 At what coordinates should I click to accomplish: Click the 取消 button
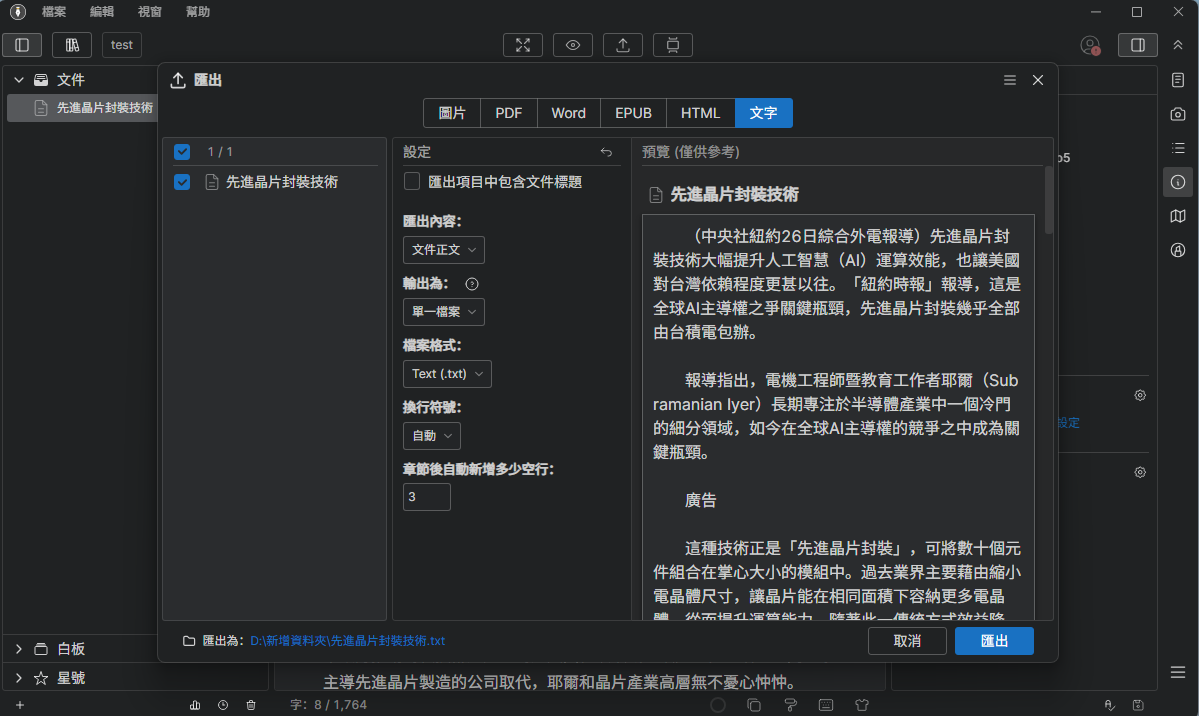coord(907,641)
